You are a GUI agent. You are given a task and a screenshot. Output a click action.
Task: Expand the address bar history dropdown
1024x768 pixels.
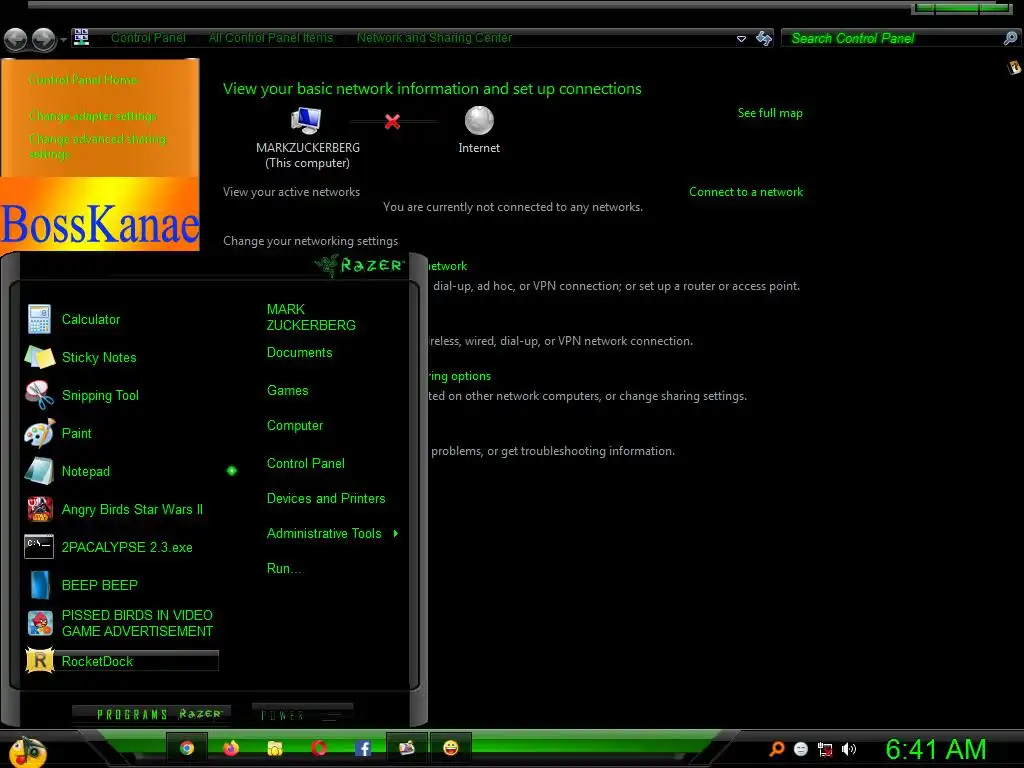741,39
